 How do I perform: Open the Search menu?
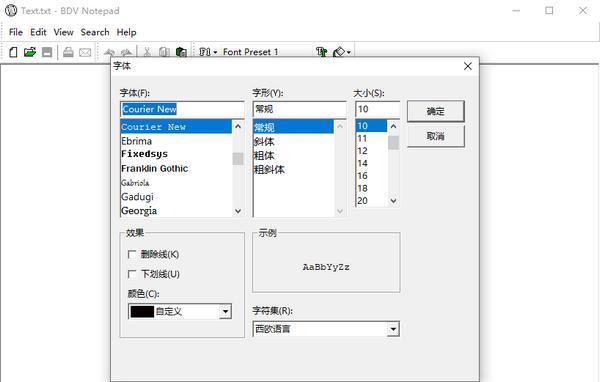(95, 32)
